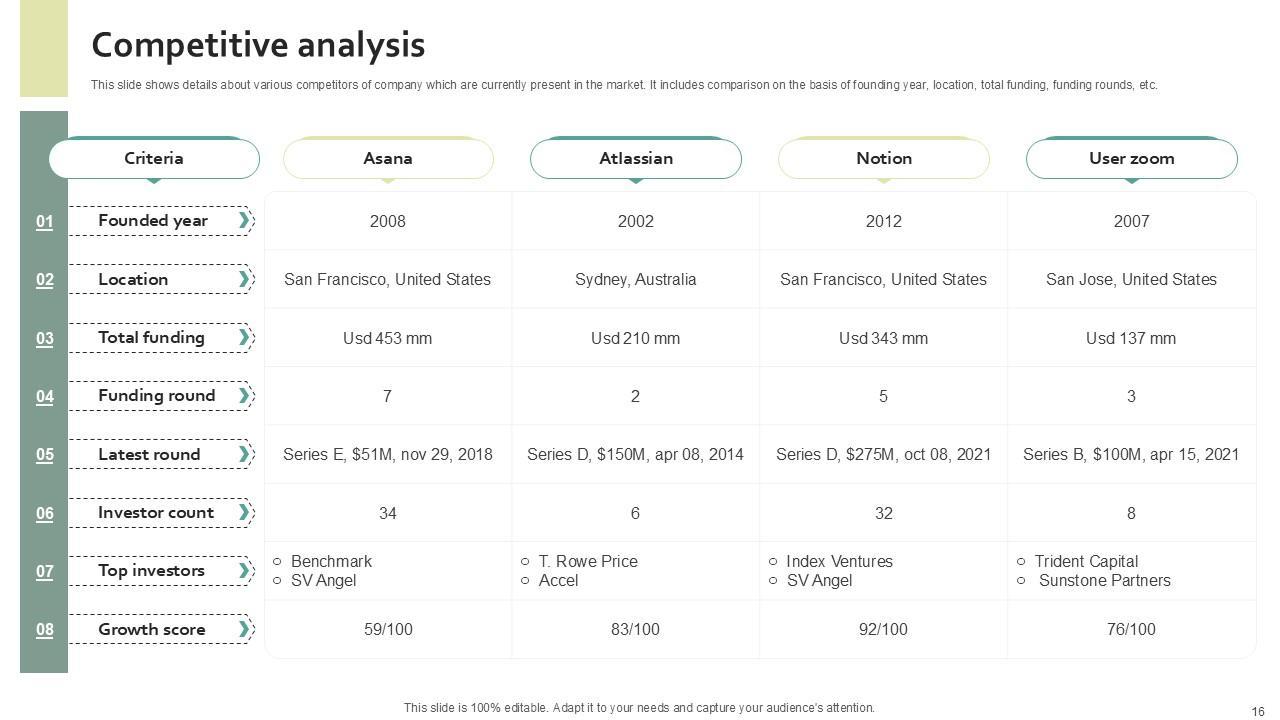Viewport: 1280px width, 720px height.
Task: Select the Notion column header
Action: (x=884, y=158)
